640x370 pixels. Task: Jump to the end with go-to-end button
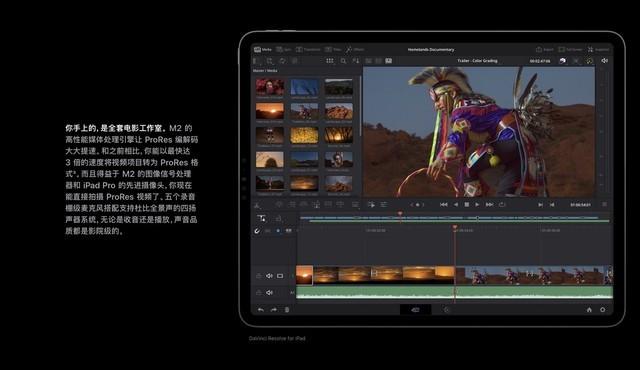pyautogui.click(x=489, y=204)
